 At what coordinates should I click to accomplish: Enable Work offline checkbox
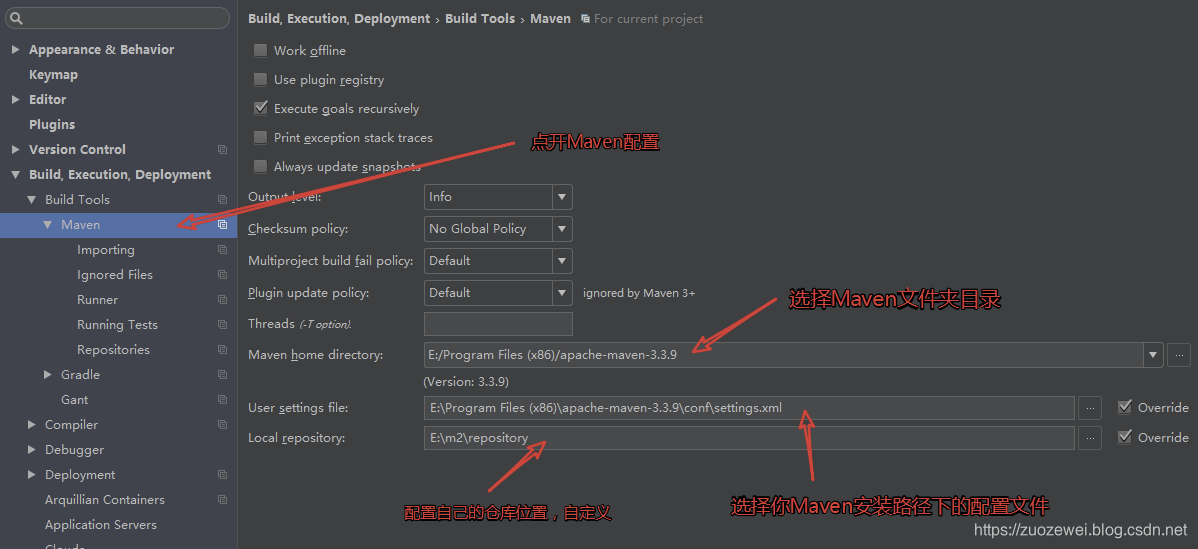pyautogui.click(x=261, y=50)
